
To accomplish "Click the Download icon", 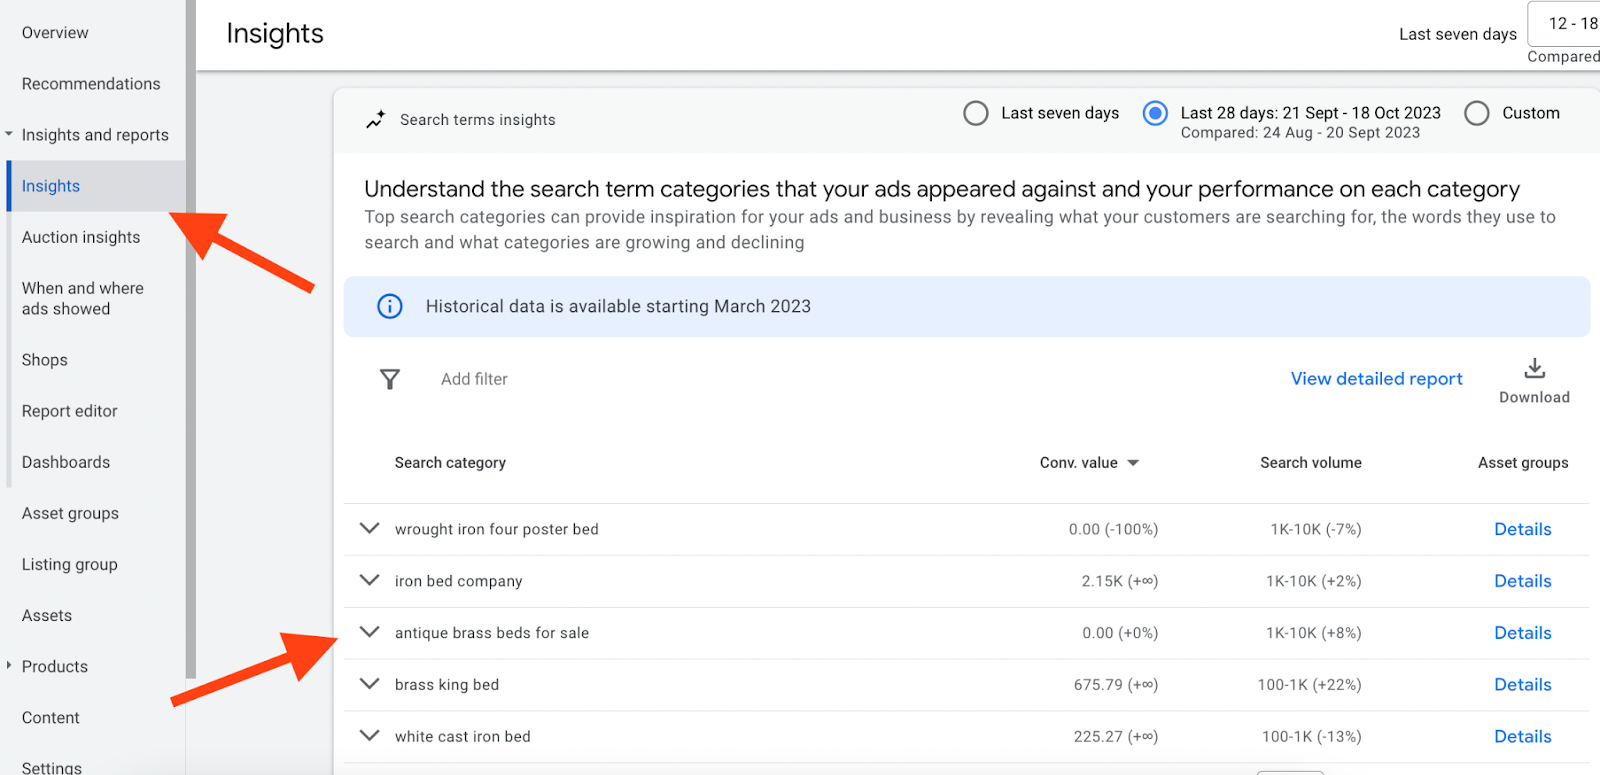I will pos(1534,369).
